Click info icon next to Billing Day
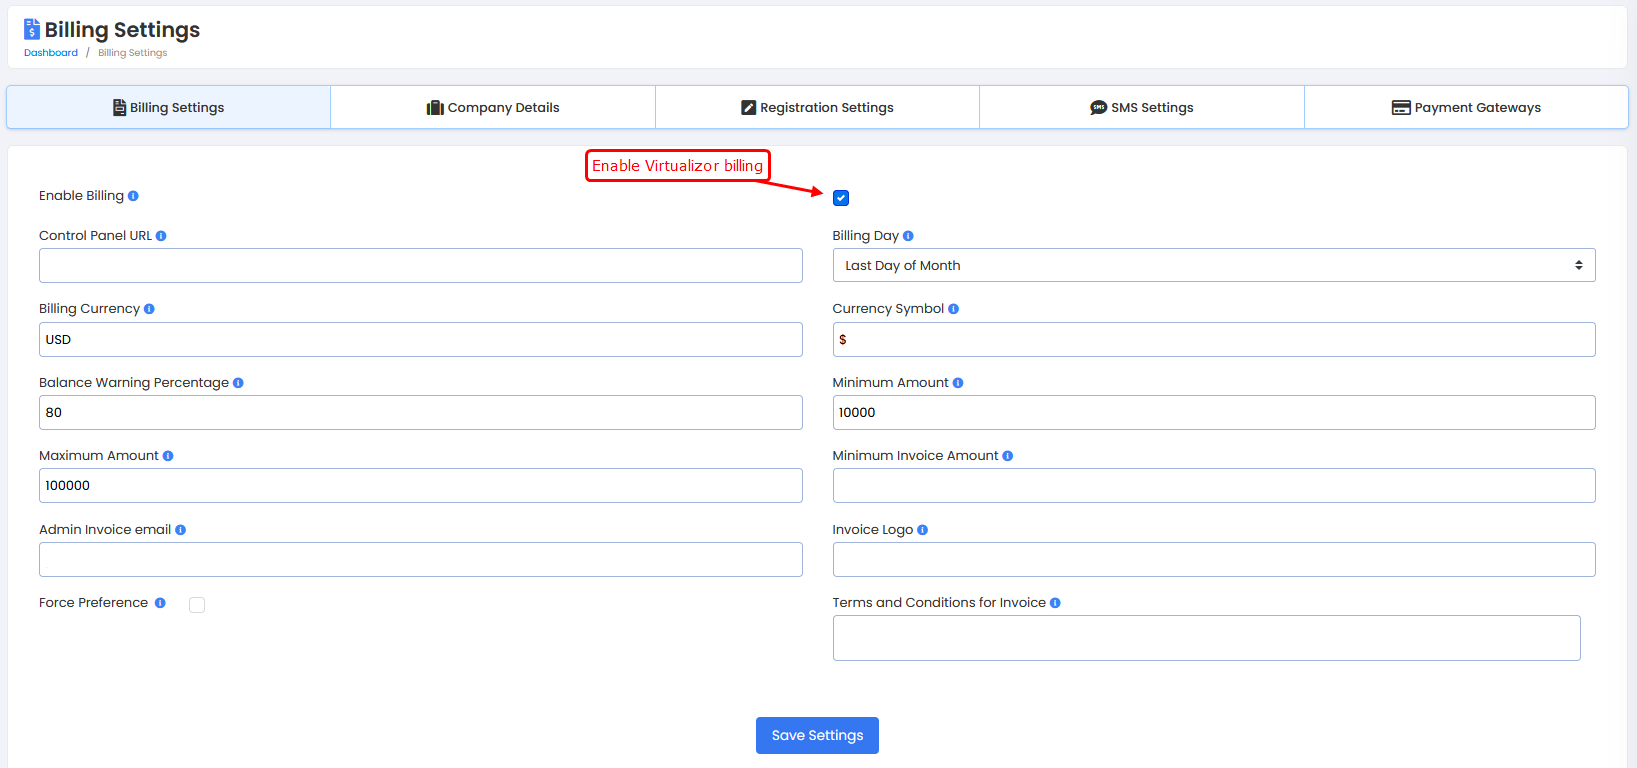 (908, 236)
